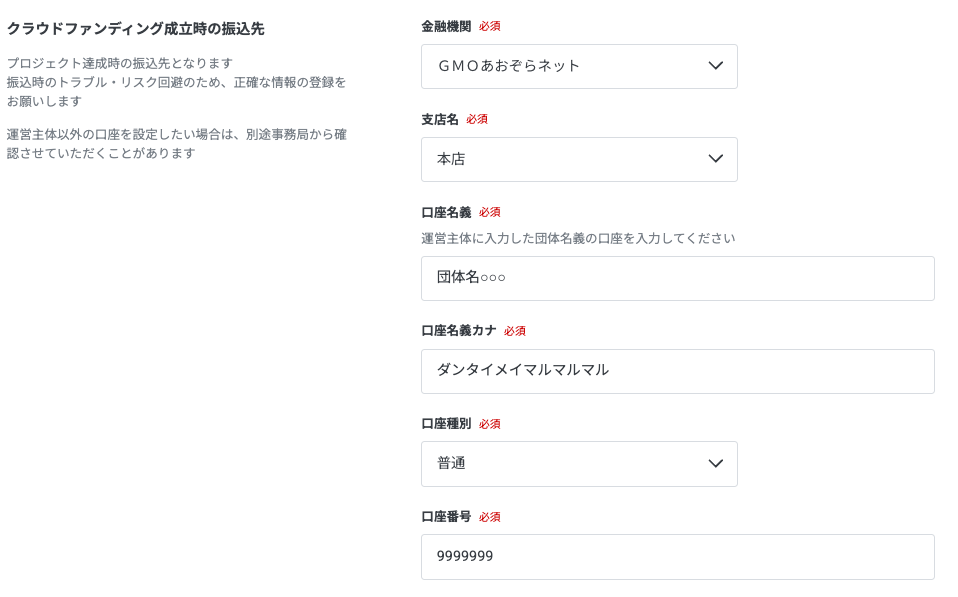The image size is (958, 597).
Task: Click the 口座名義 field label
Action: tap(446, 212)
